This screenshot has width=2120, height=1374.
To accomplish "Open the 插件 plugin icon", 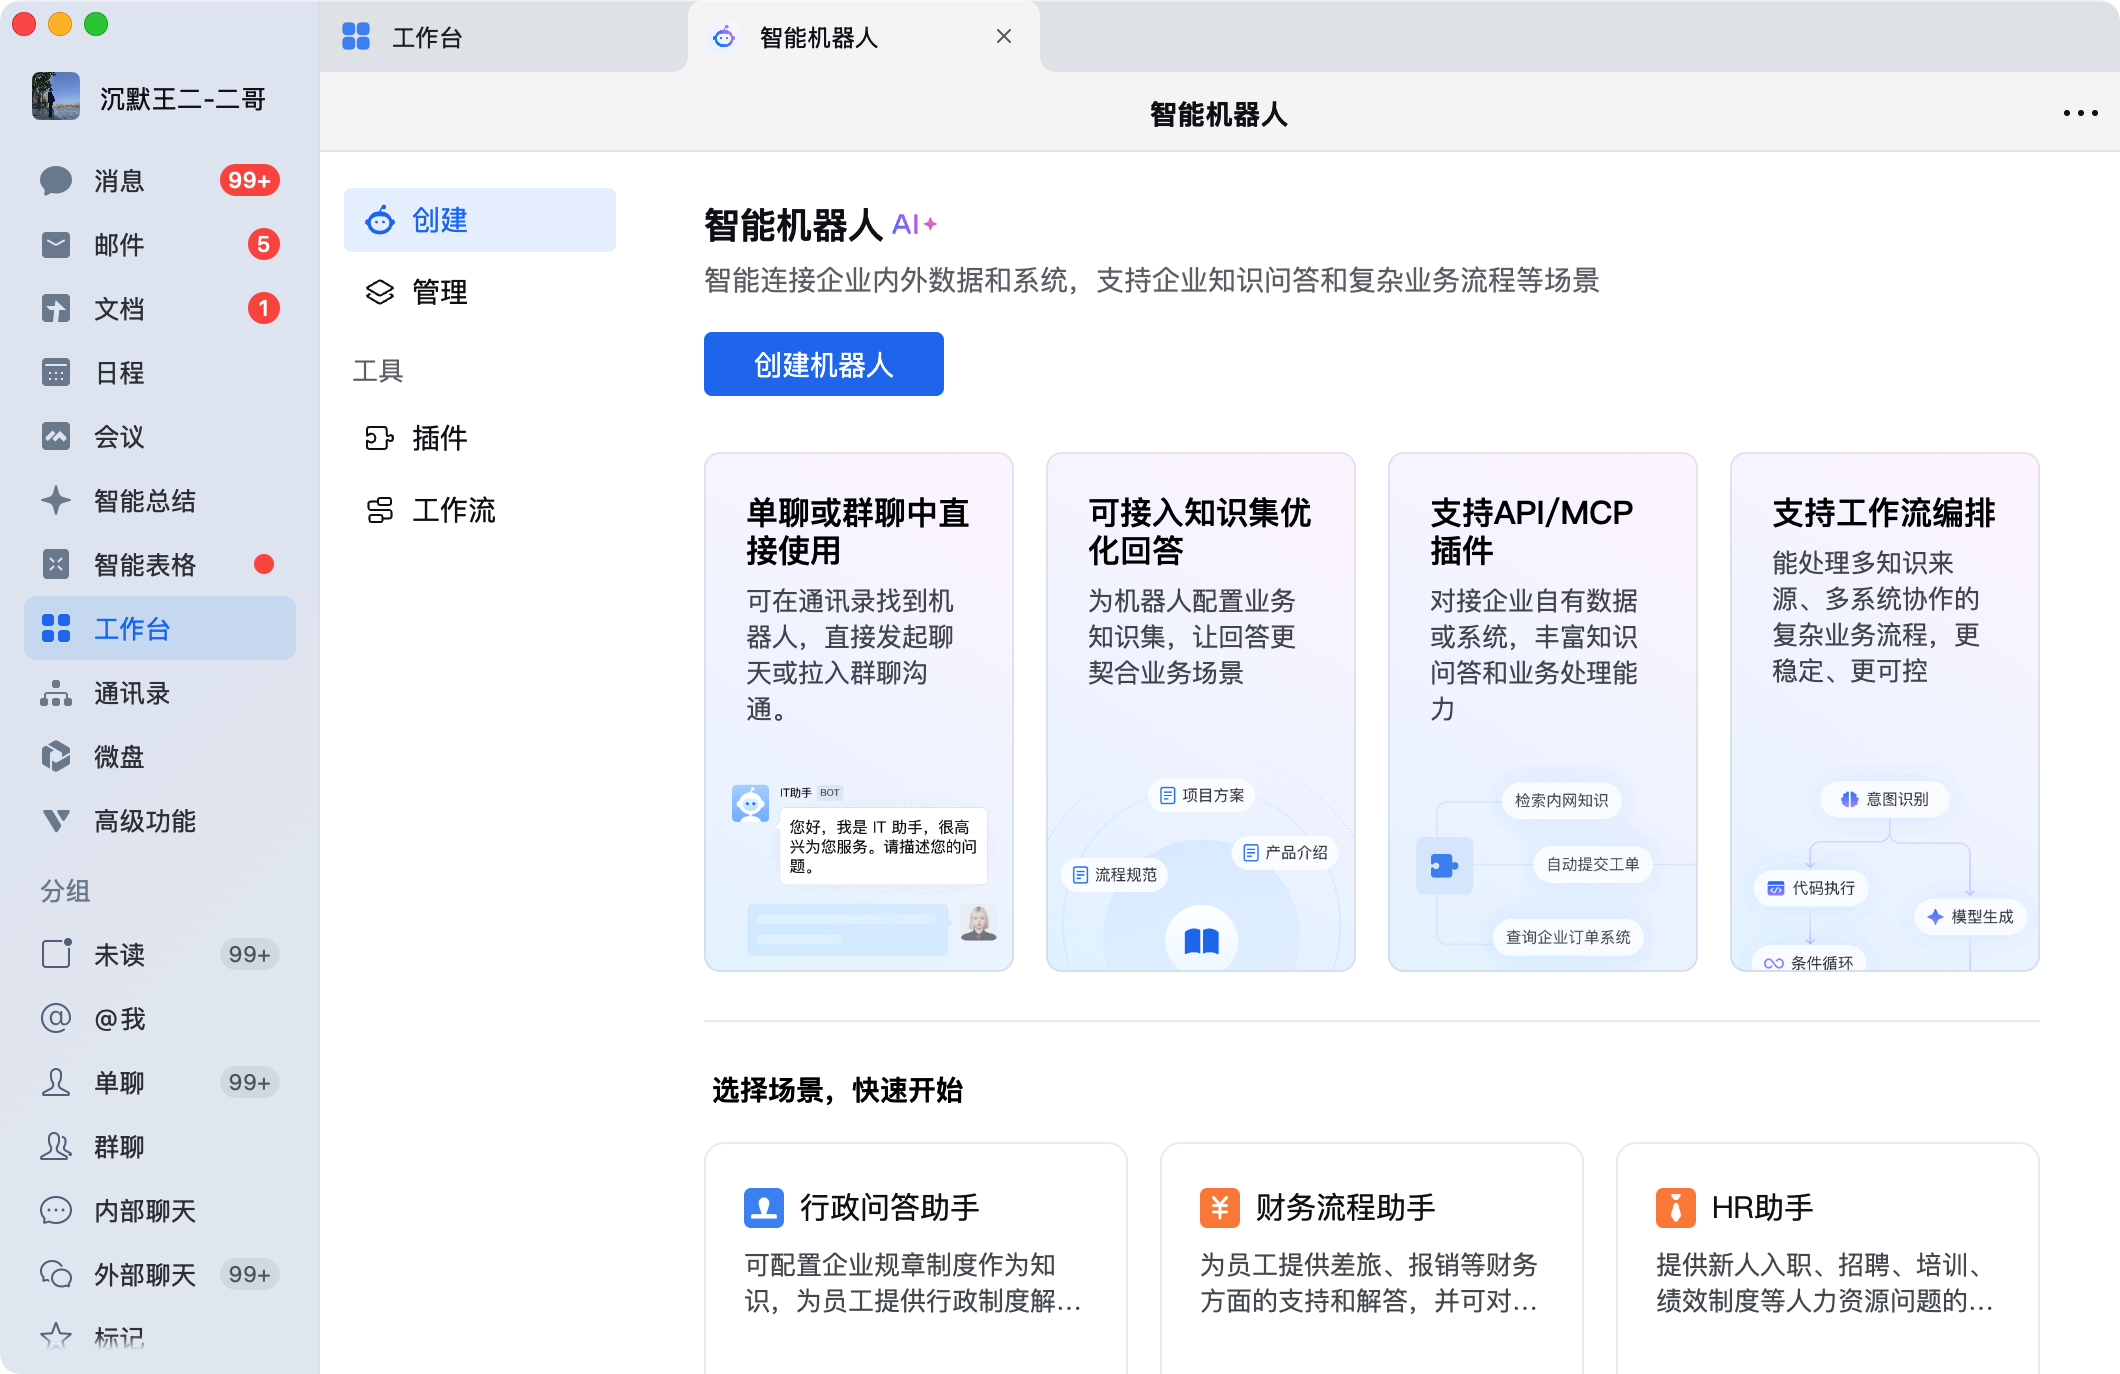I will click(379, 438).
